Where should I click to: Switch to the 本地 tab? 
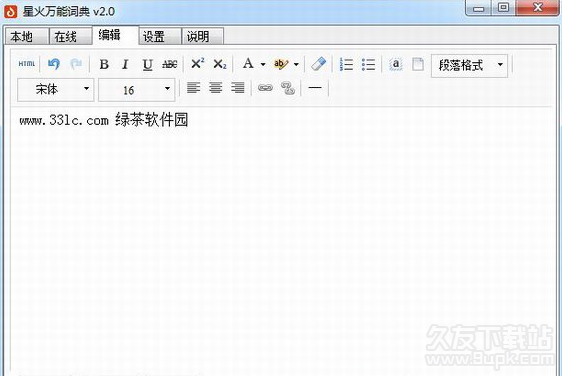27,37
